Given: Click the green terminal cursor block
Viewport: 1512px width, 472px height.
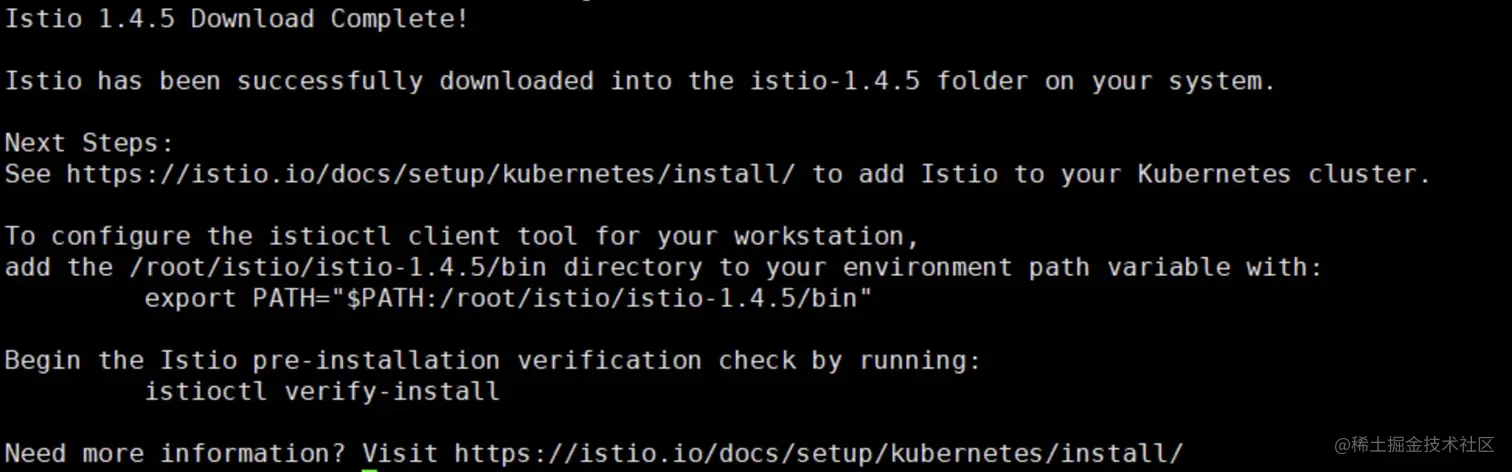Looking at the screenshot, I should (x=369, y=469).
